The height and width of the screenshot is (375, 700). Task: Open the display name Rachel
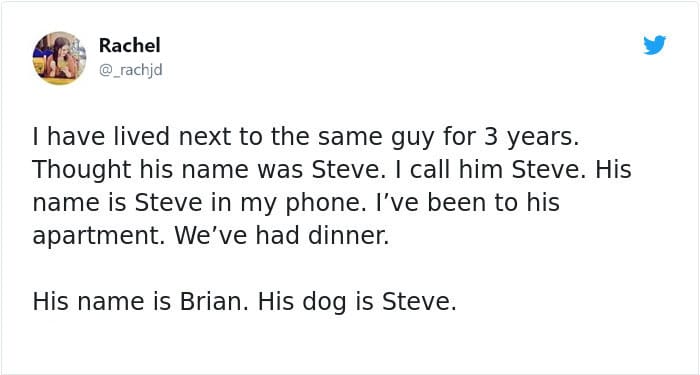point(129,45)
